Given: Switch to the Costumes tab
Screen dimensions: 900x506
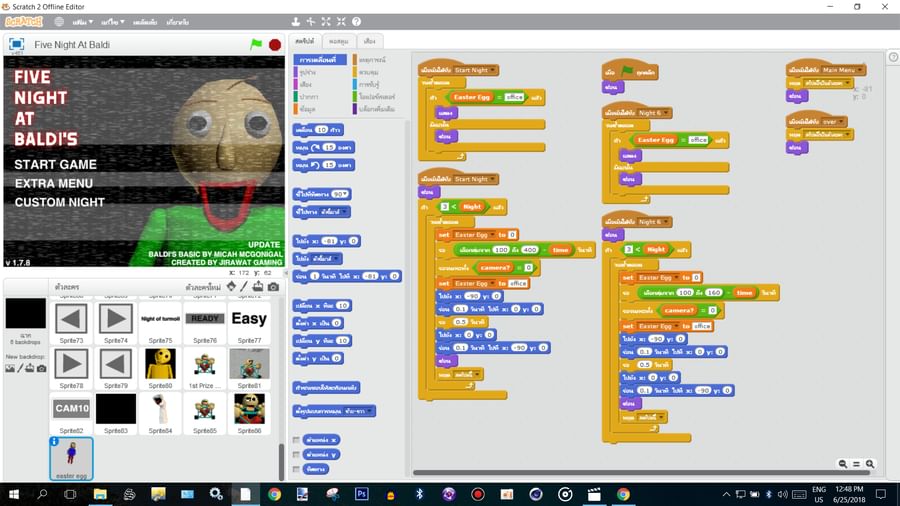Looking at the screenshot, I should [339, 41].
